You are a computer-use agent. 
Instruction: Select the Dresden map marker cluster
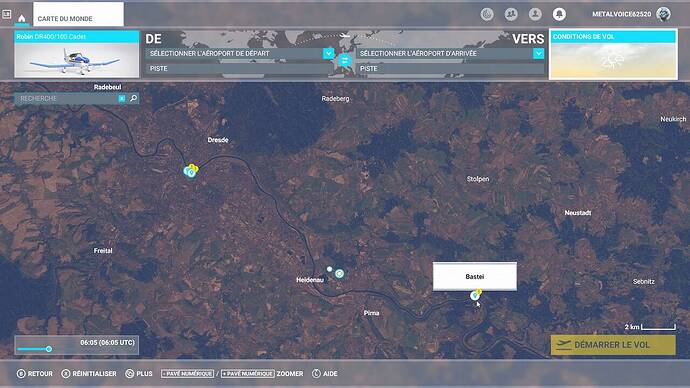191,171
